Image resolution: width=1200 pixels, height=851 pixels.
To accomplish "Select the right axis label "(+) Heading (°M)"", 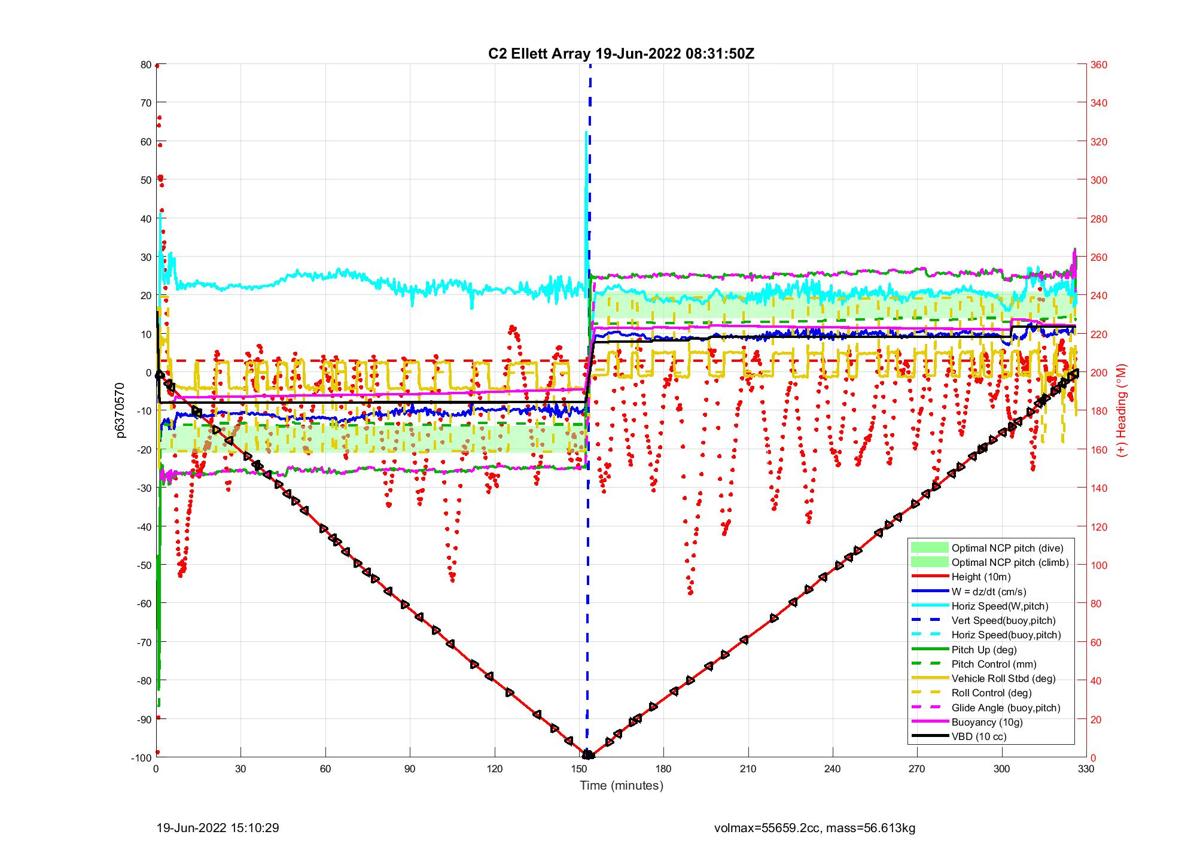I will [1121, 411].
